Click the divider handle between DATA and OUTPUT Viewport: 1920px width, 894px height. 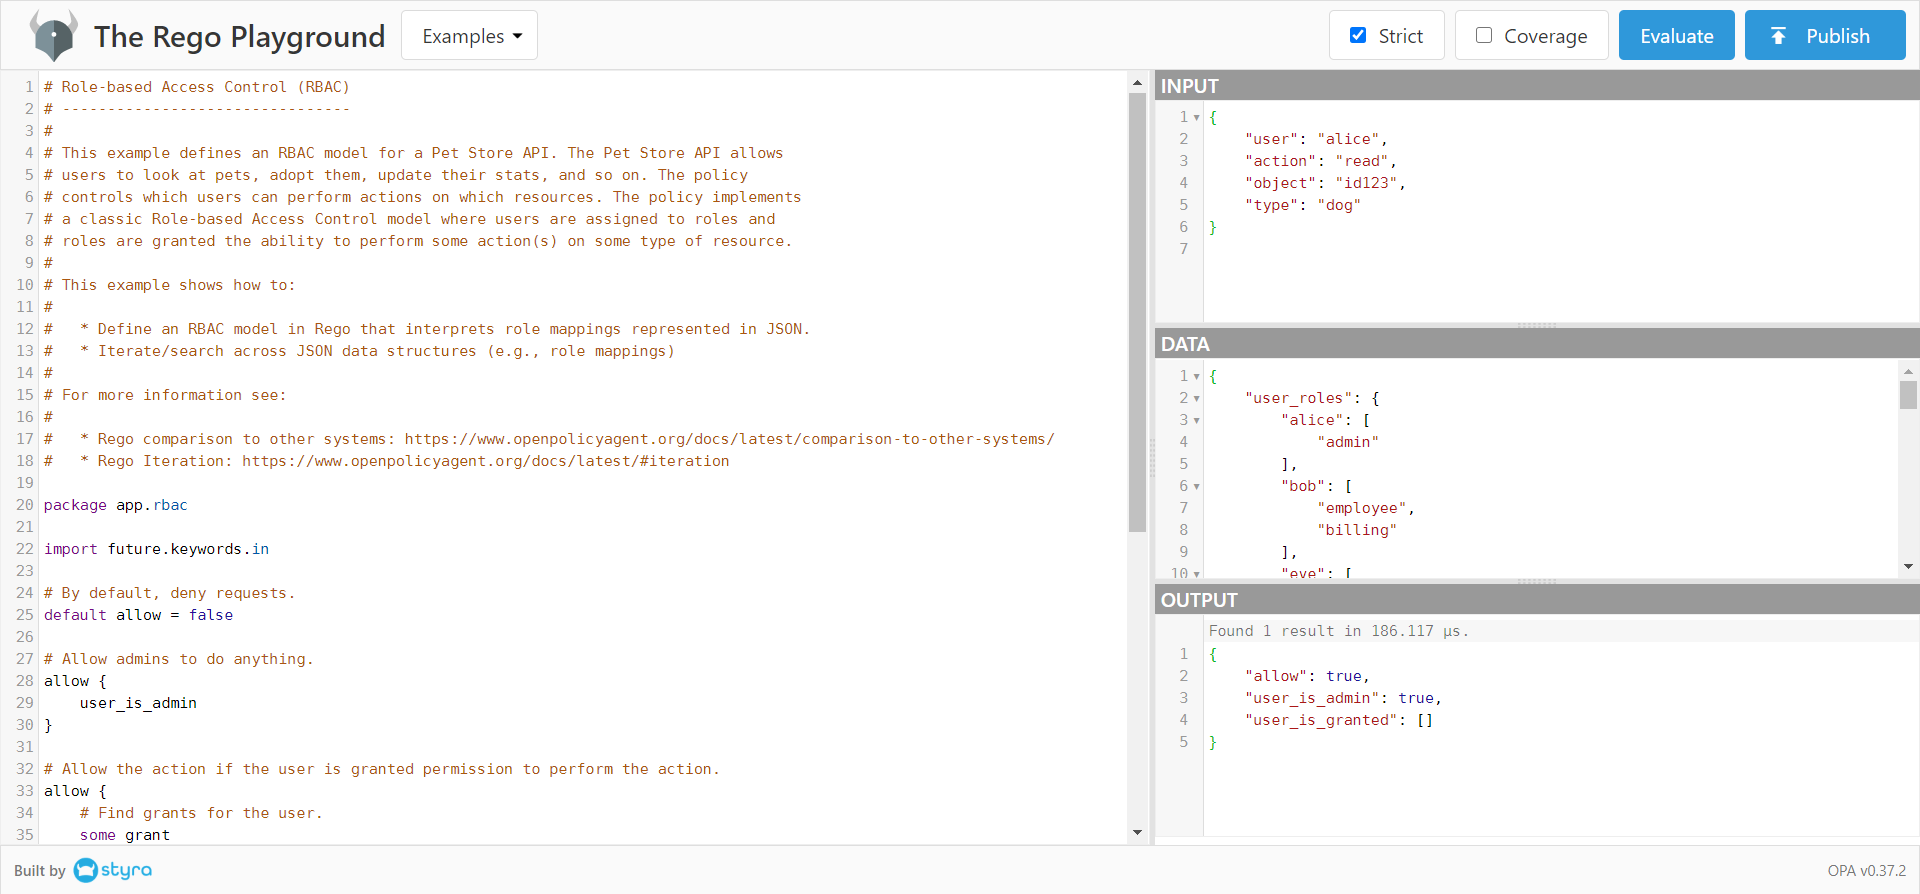[x=1537, y=581]
